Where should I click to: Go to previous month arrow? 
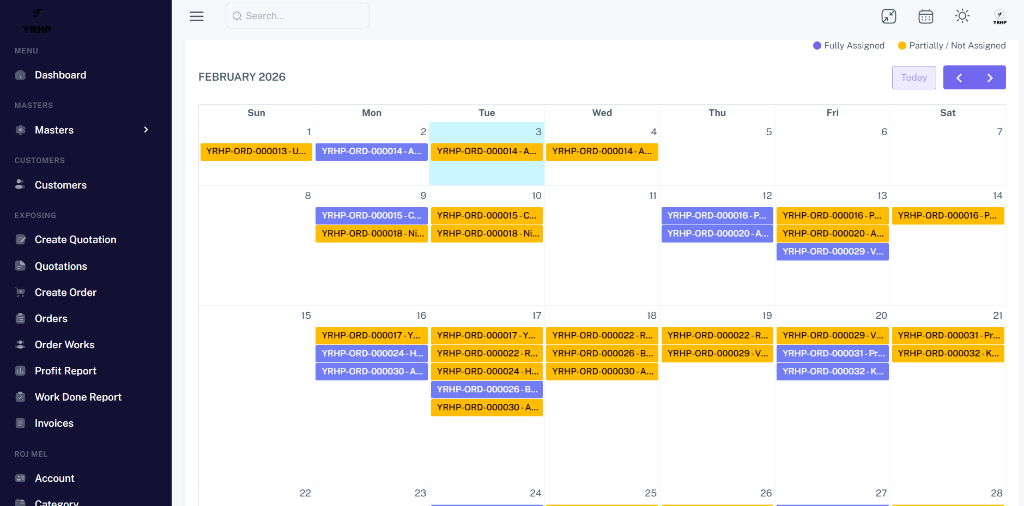[959, 78]
